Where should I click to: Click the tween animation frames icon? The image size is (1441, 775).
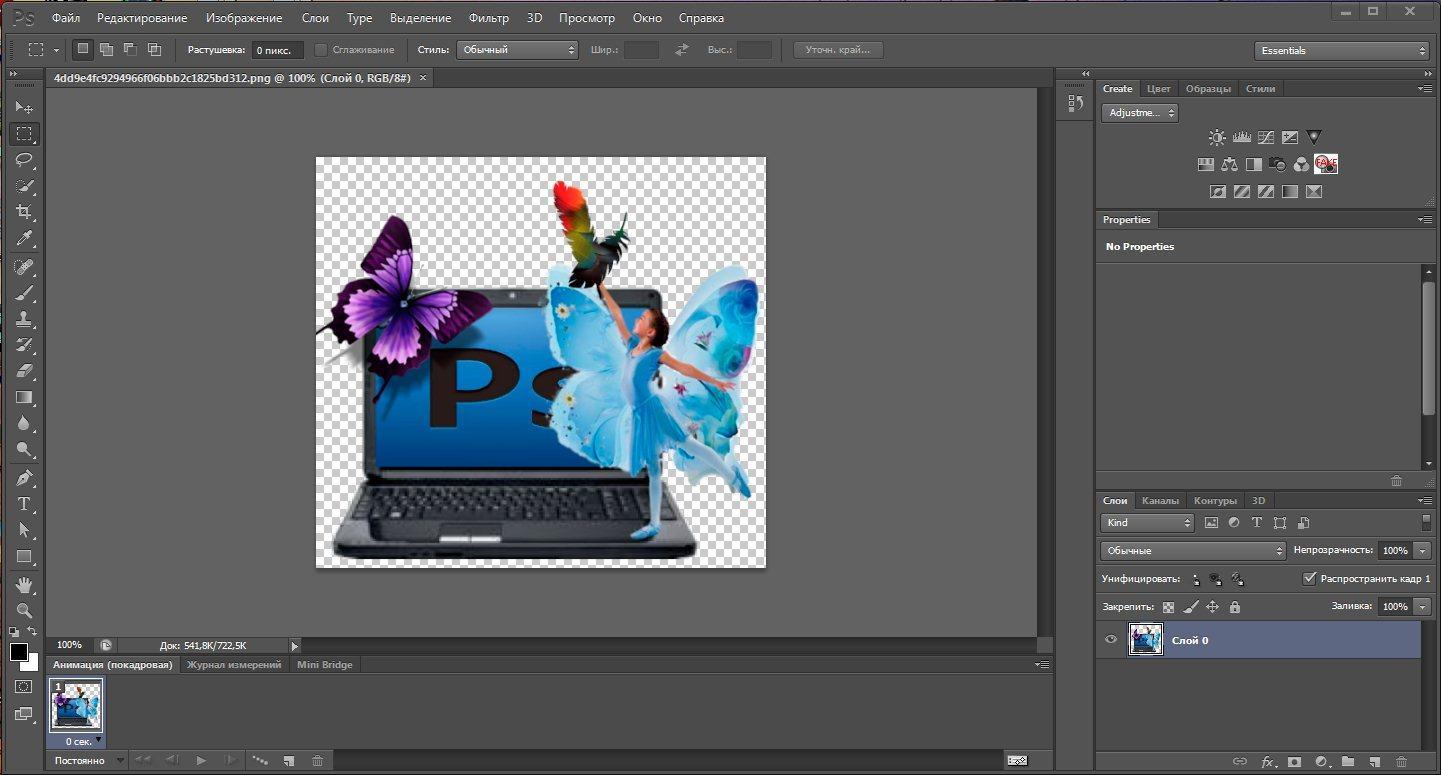click(x=261, y=761)
